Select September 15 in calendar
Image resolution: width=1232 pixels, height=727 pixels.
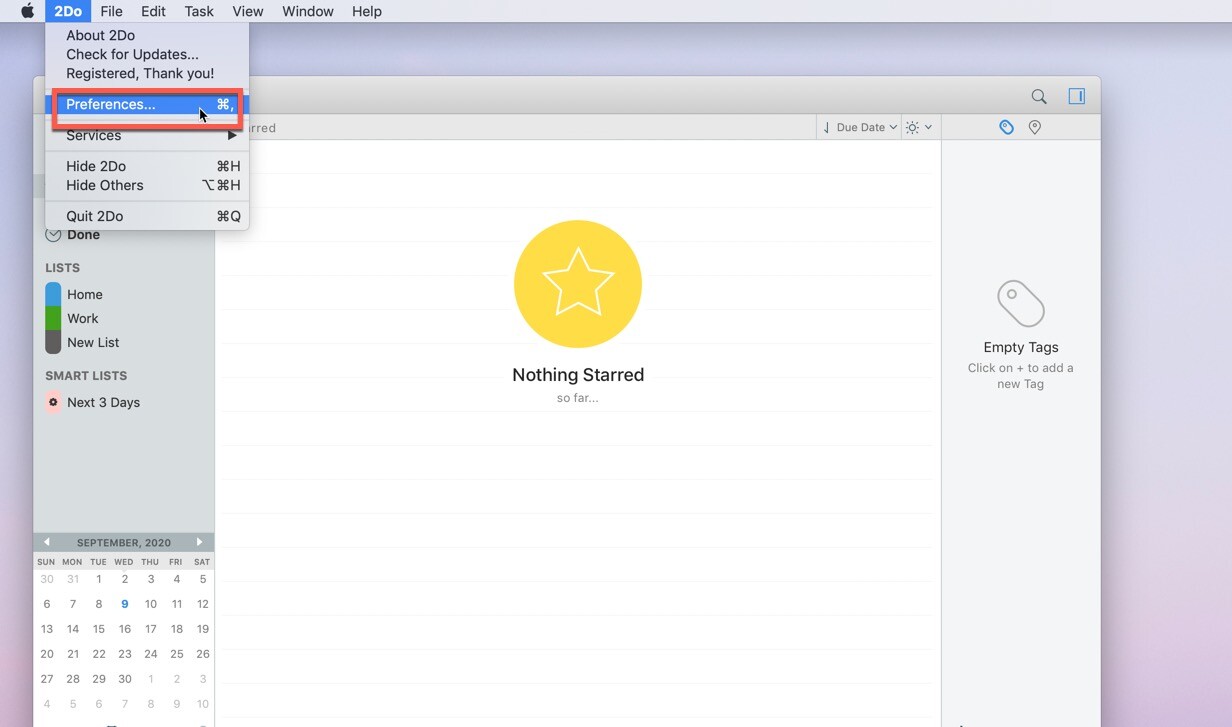[x=99, y=629]
